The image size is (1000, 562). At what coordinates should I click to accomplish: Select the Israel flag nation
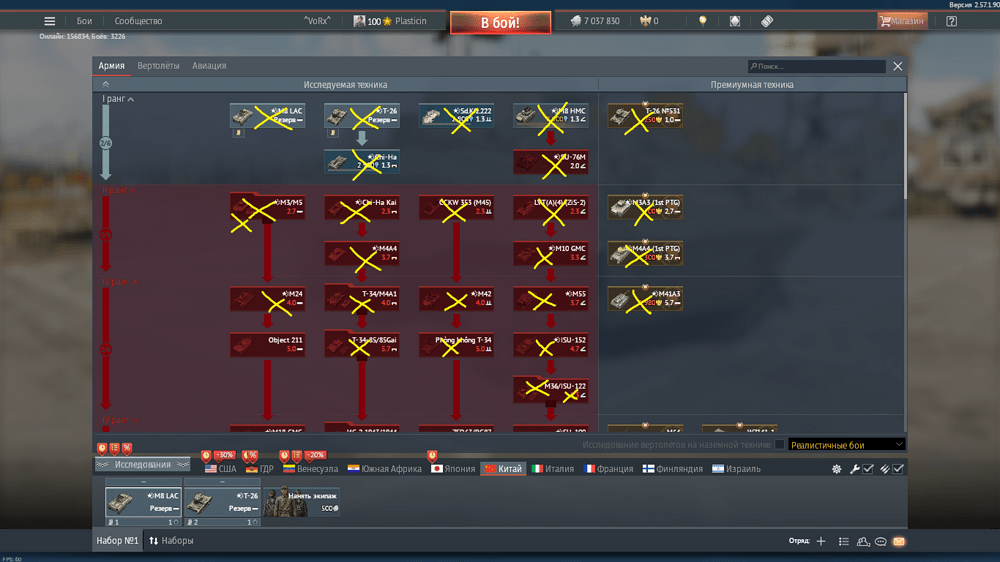click(x=736, y=469)
